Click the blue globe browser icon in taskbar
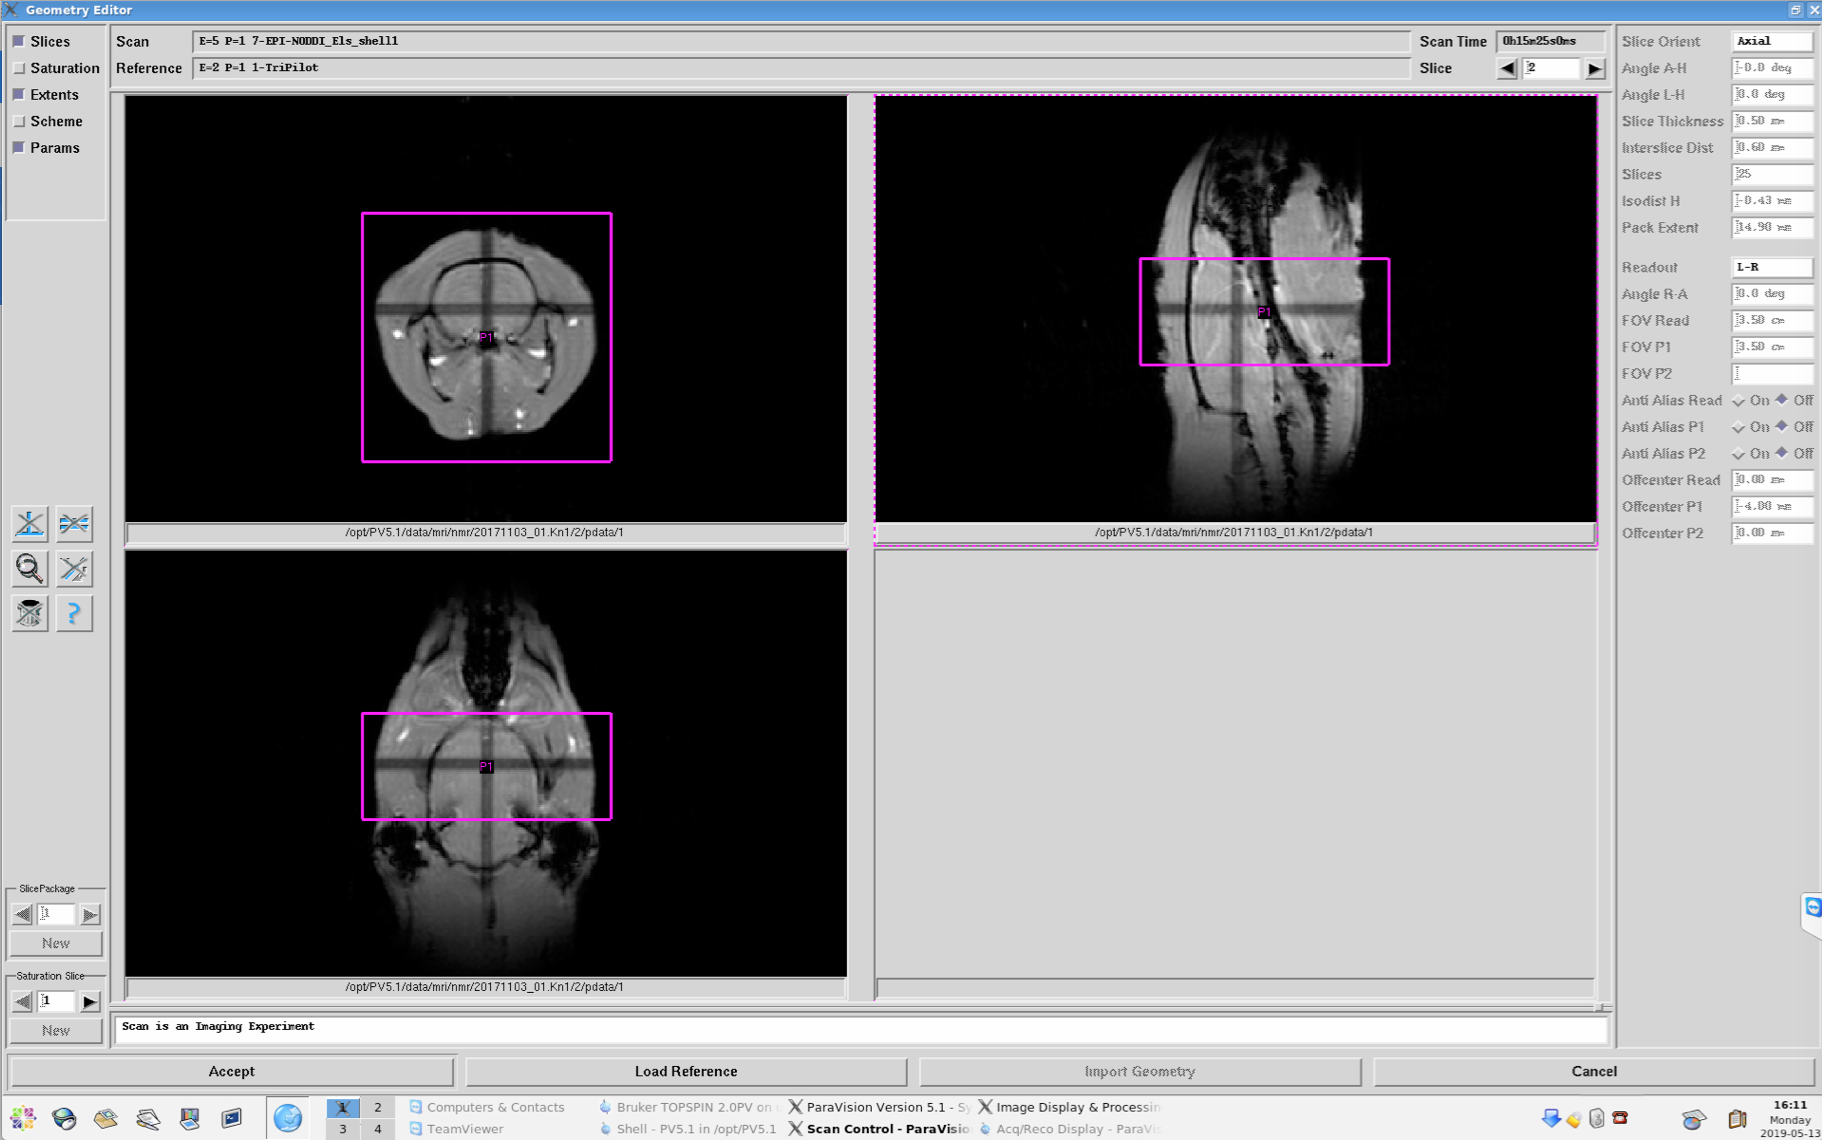1822x1140 pixels. pos(288,1118)
